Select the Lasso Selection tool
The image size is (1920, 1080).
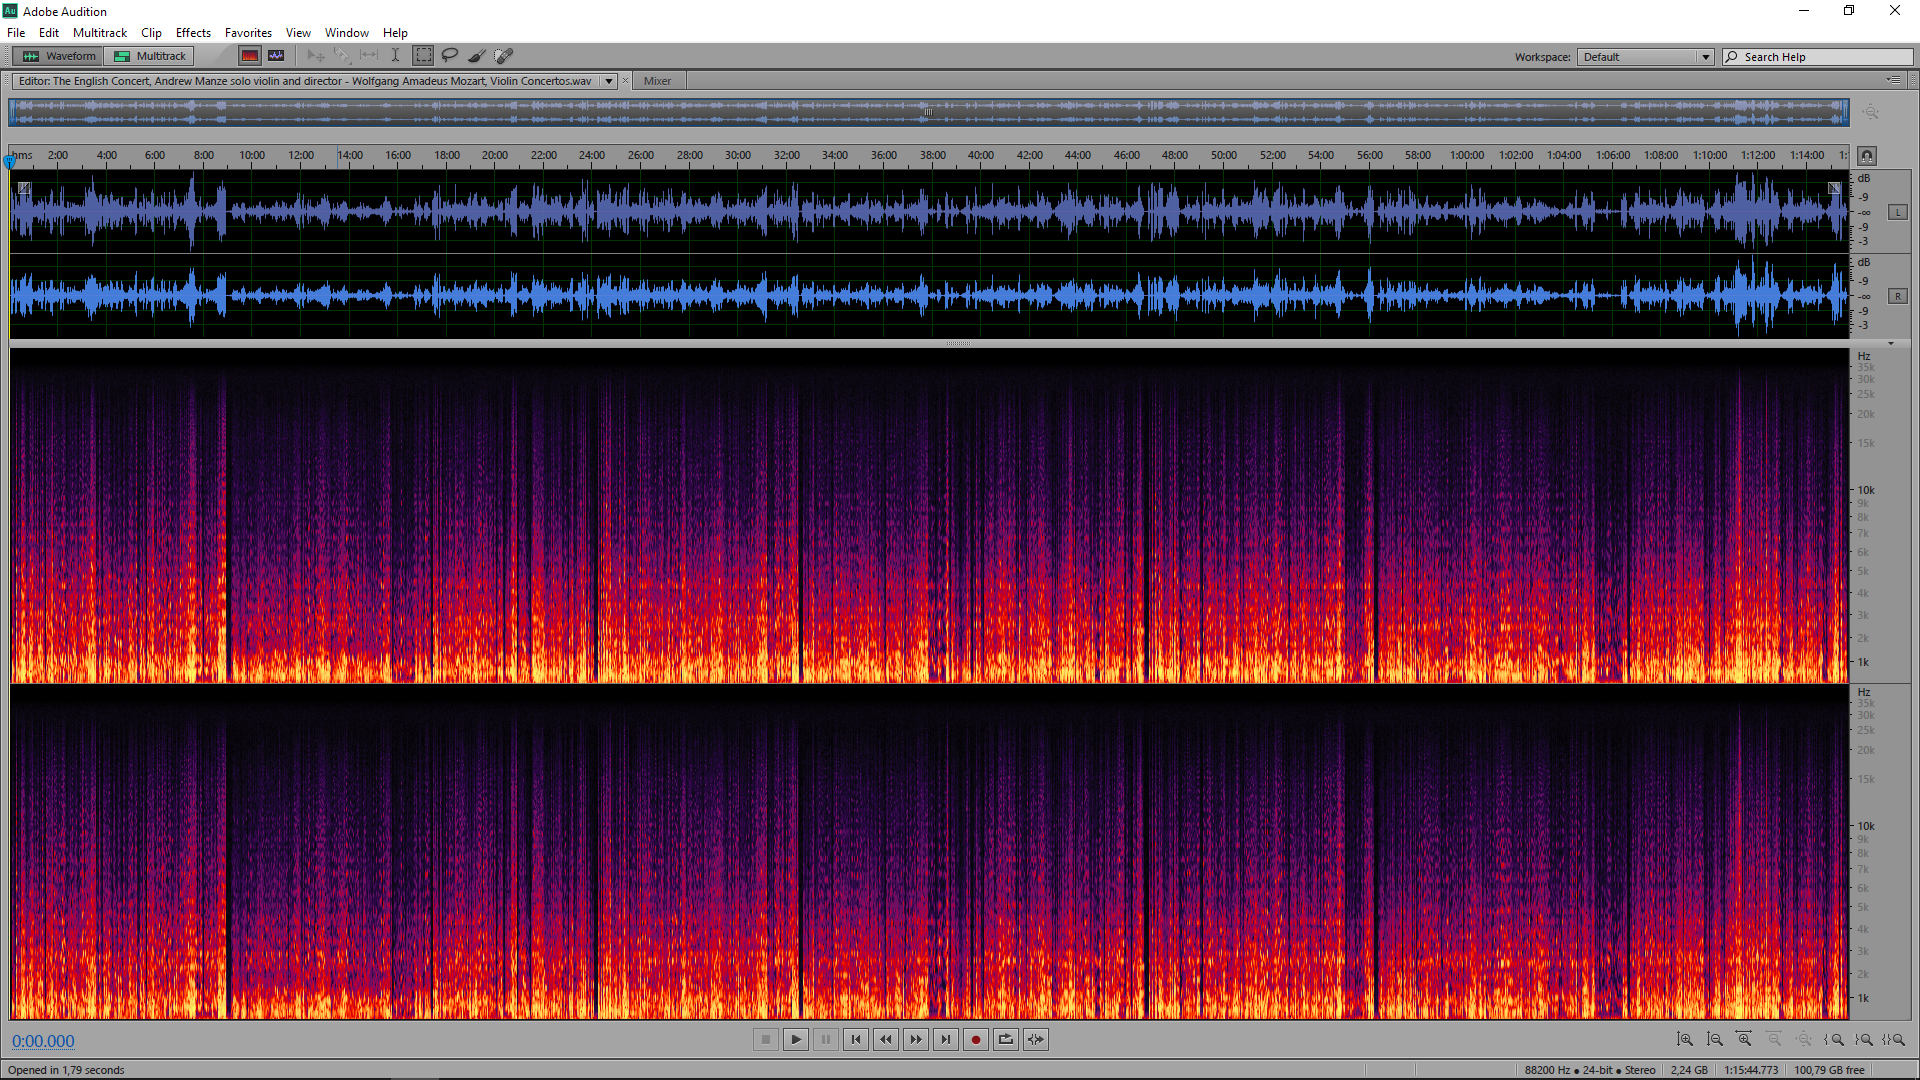tap(450, 56)
